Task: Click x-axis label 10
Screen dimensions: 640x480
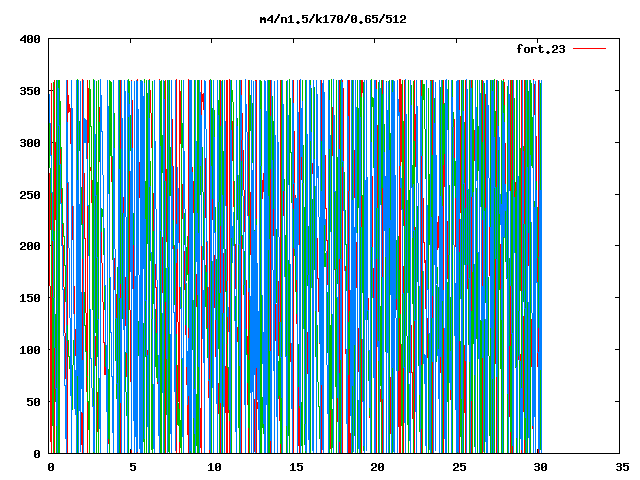Action: [214, 467]
